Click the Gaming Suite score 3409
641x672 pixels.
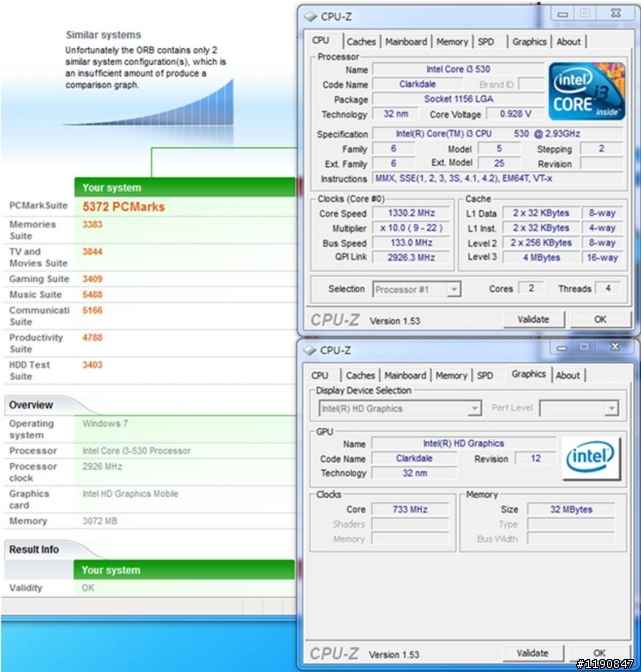[92, 279]
